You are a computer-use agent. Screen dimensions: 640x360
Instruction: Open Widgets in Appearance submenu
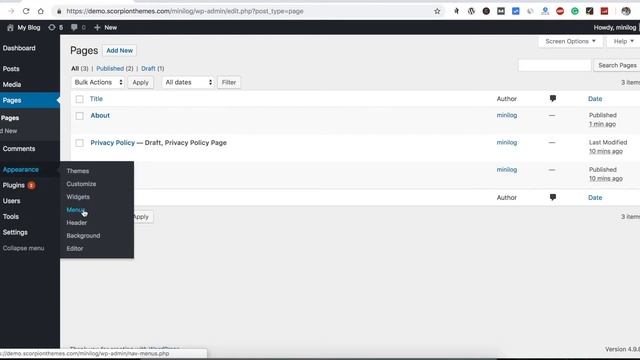pos(78,197)
